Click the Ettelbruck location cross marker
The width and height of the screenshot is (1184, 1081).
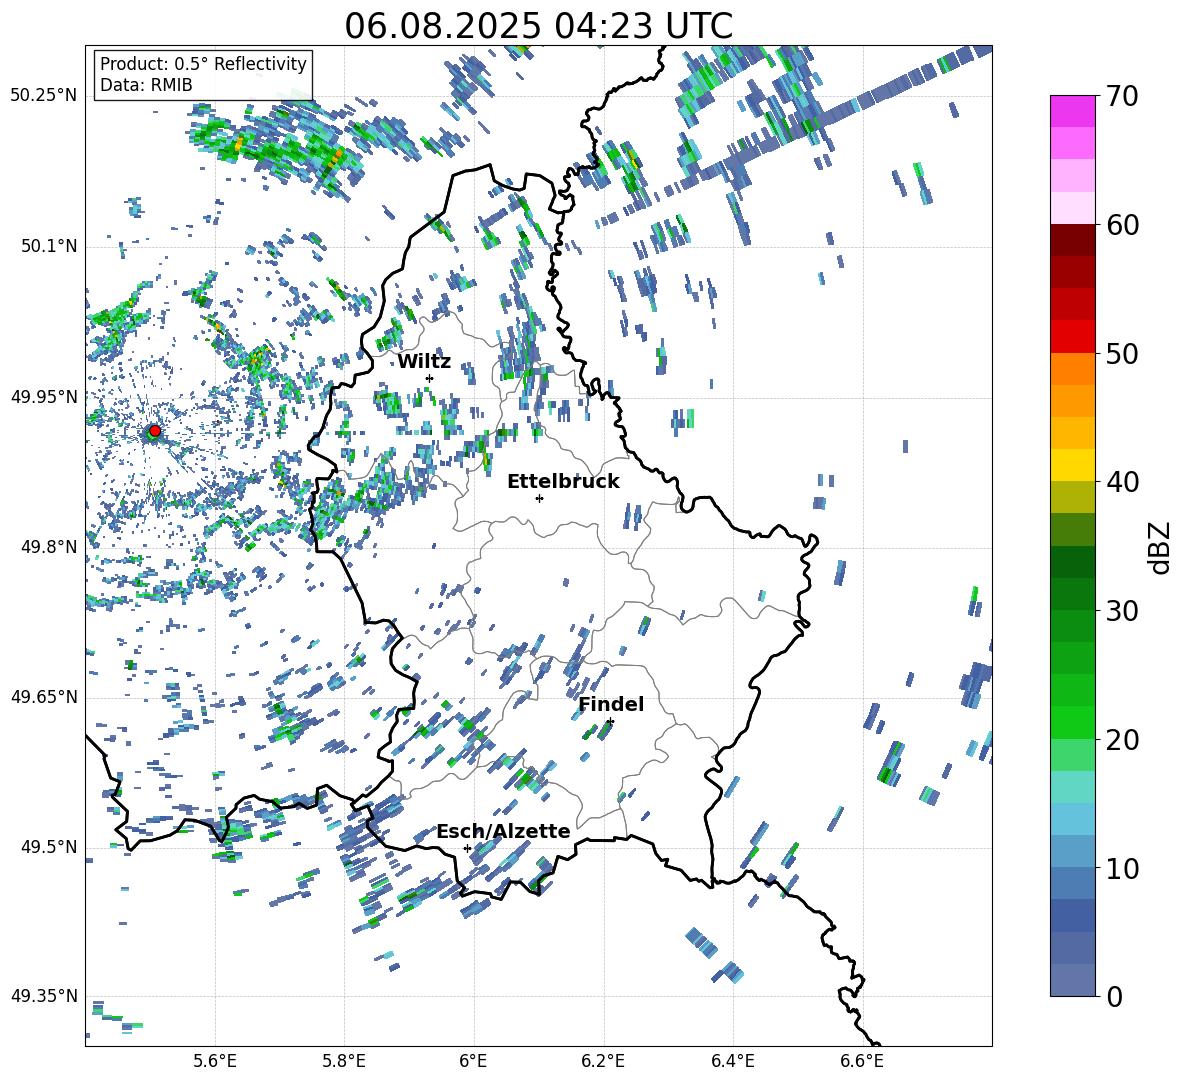tap(539, 498)
